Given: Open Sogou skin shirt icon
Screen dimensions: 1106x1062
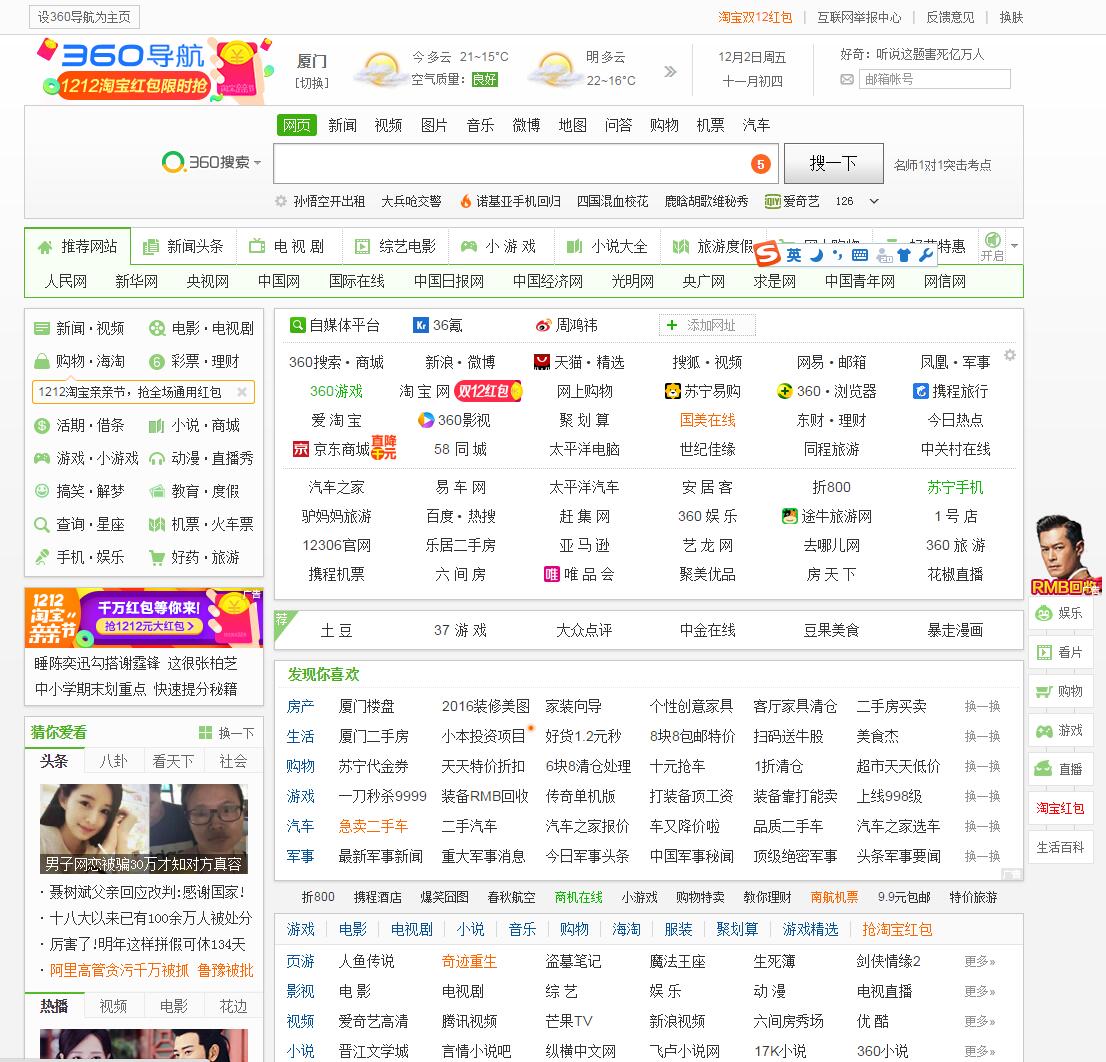Looking at the screenshot, I should tap(904, 255).
